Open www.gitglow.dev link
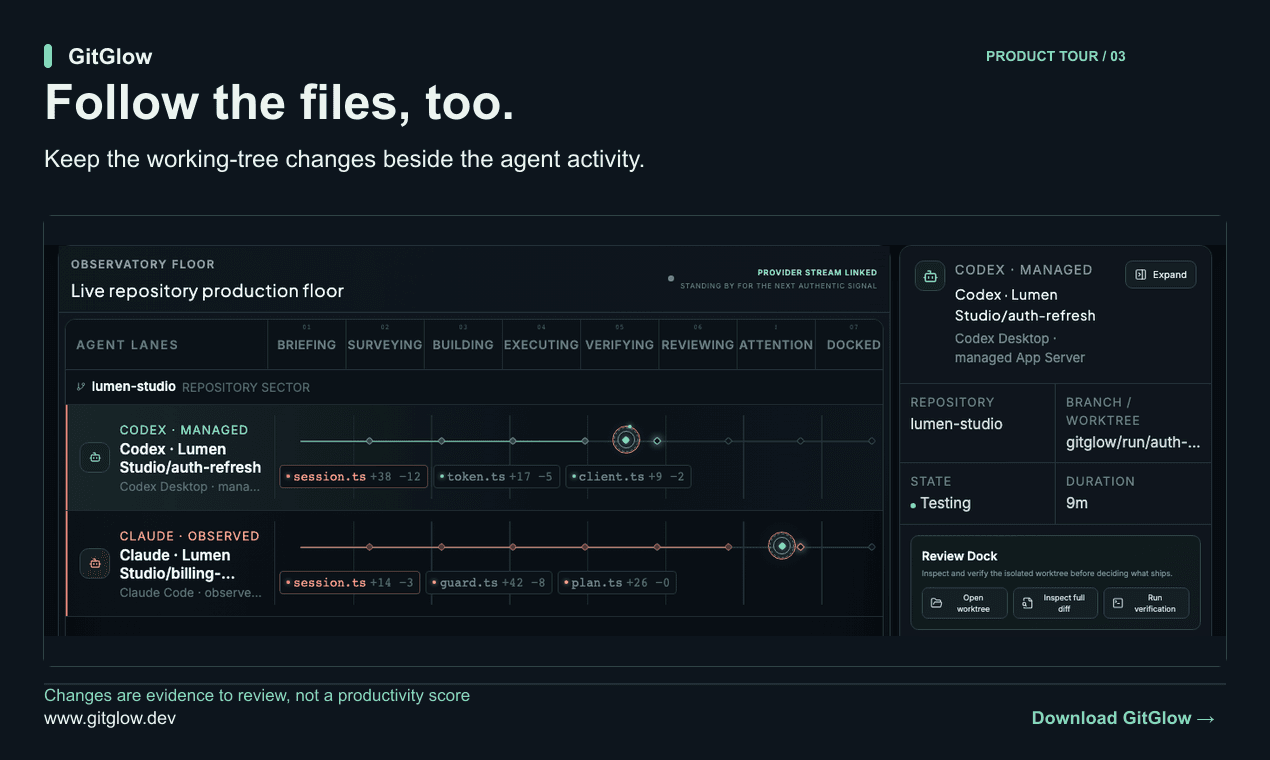1270x760 pixels. [110, 718]
